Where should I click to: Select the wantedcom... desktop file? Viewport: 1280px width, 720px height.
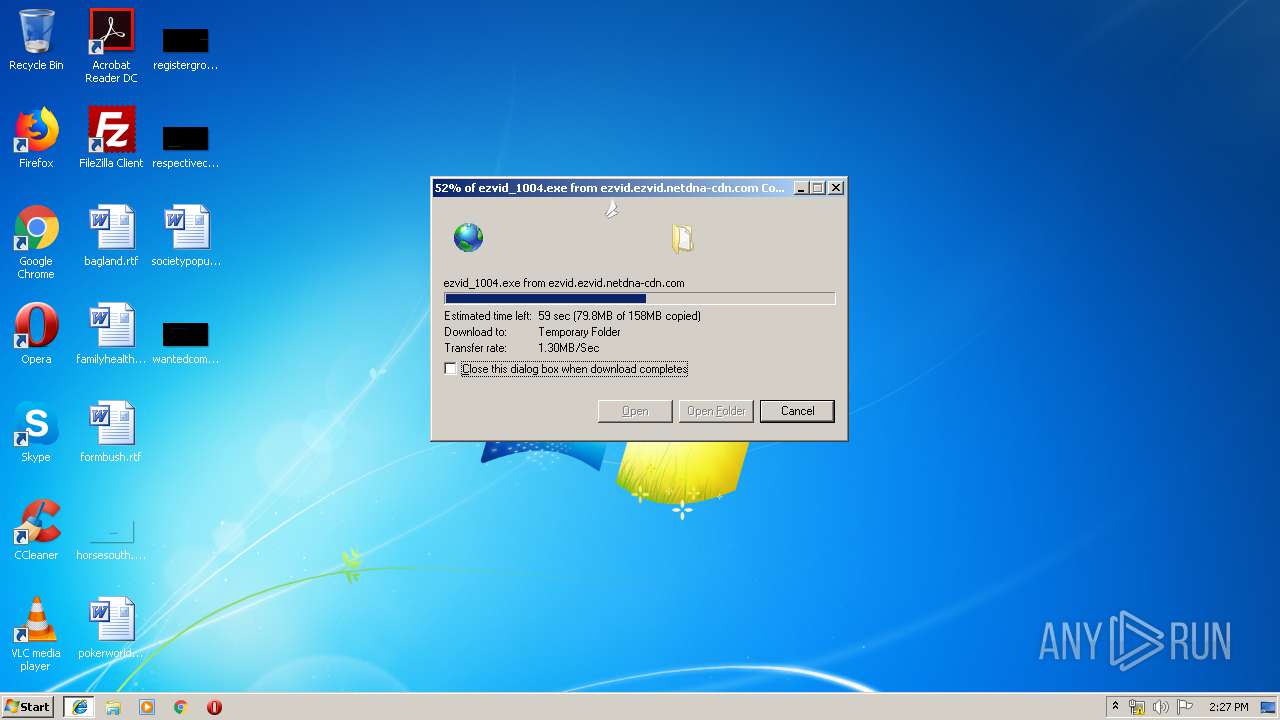186,342
